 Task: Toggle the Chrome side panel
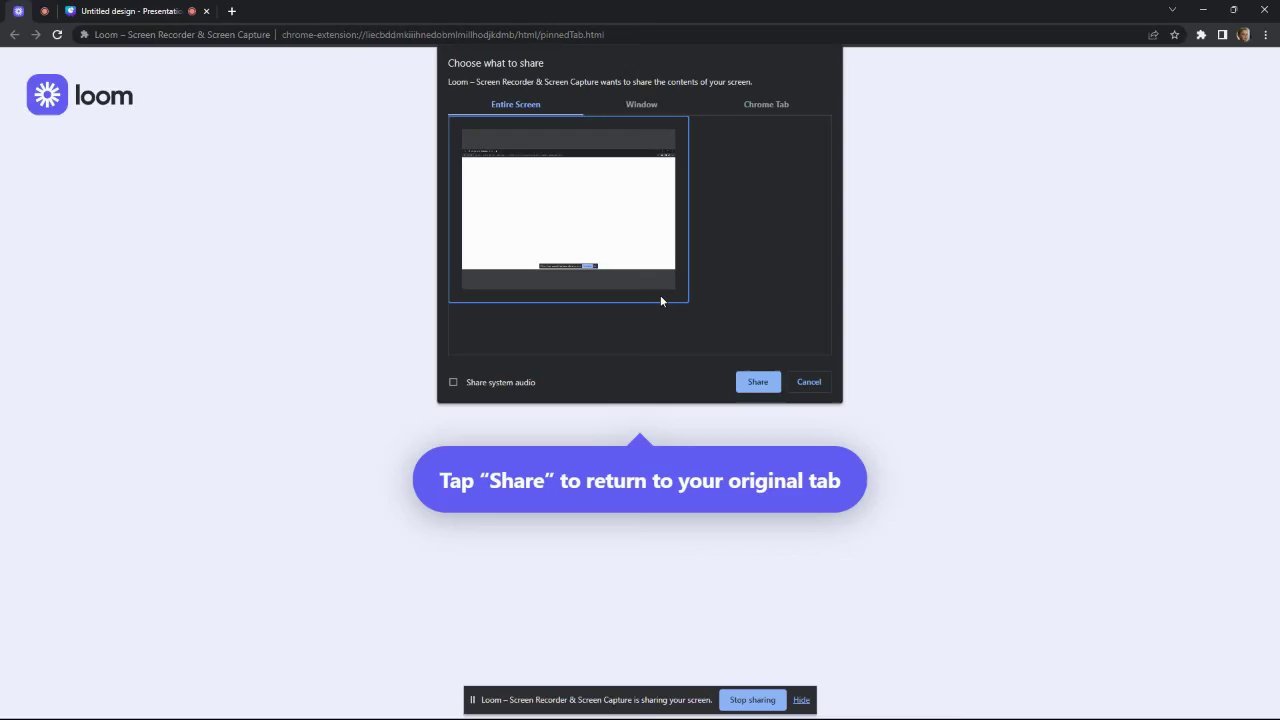tap(1222, 34)
